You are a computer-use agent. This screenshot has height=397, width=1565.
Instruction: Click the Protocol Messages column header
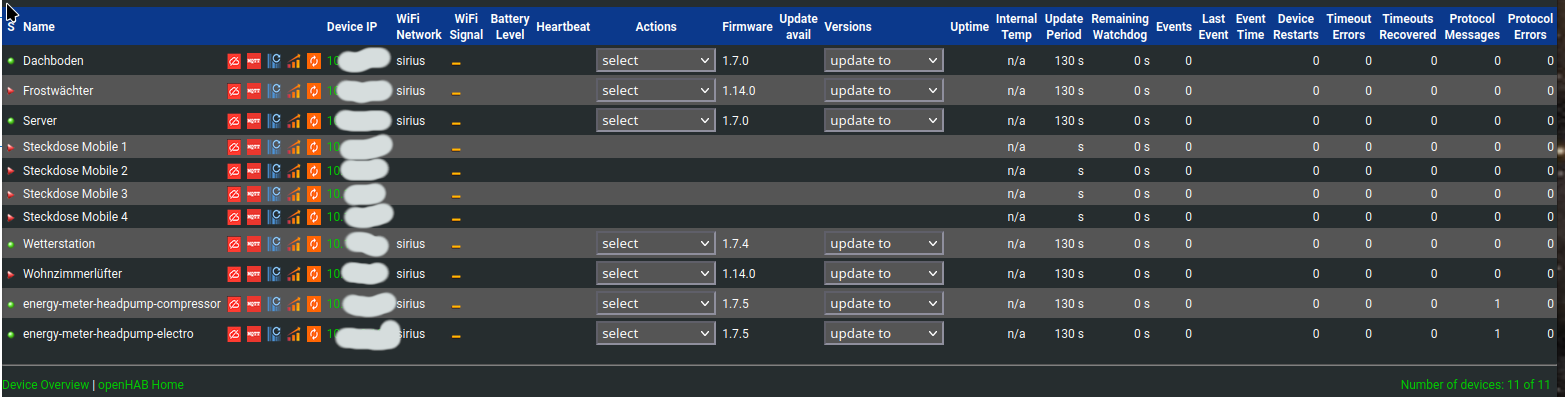click(x=1472, y=27)
